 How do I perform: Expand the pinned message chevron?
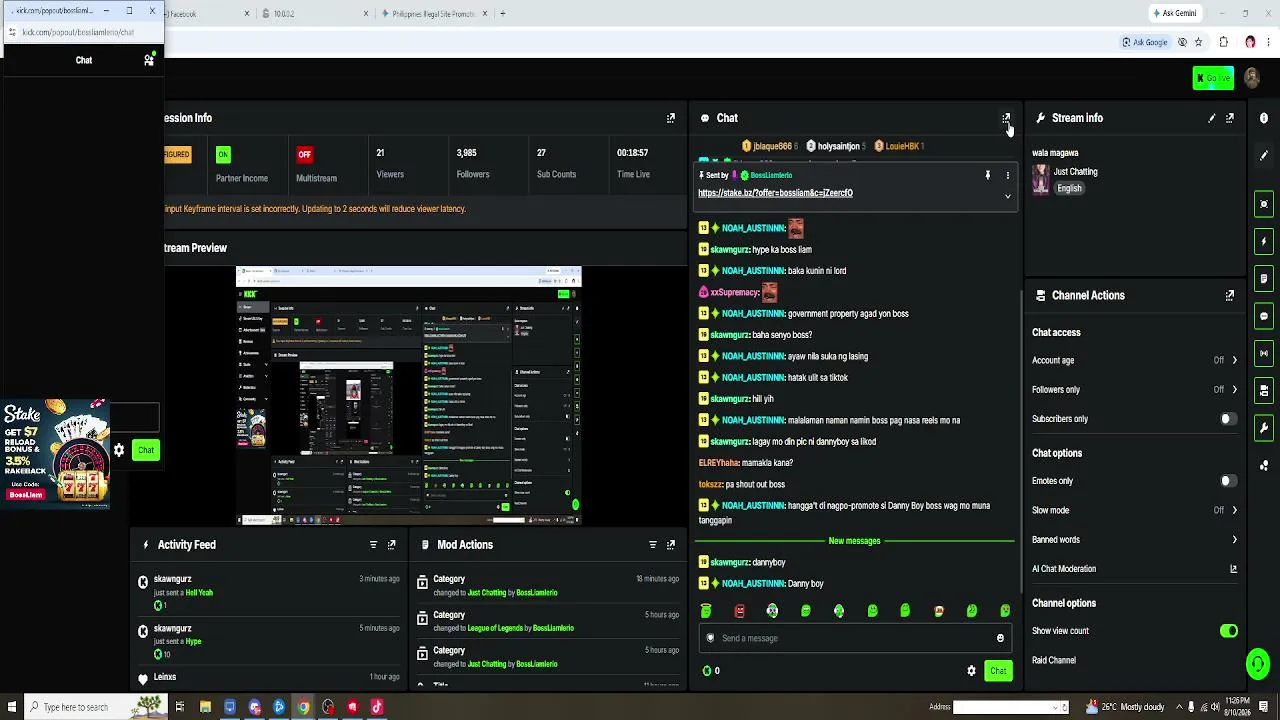click(x=1007, y=196)
